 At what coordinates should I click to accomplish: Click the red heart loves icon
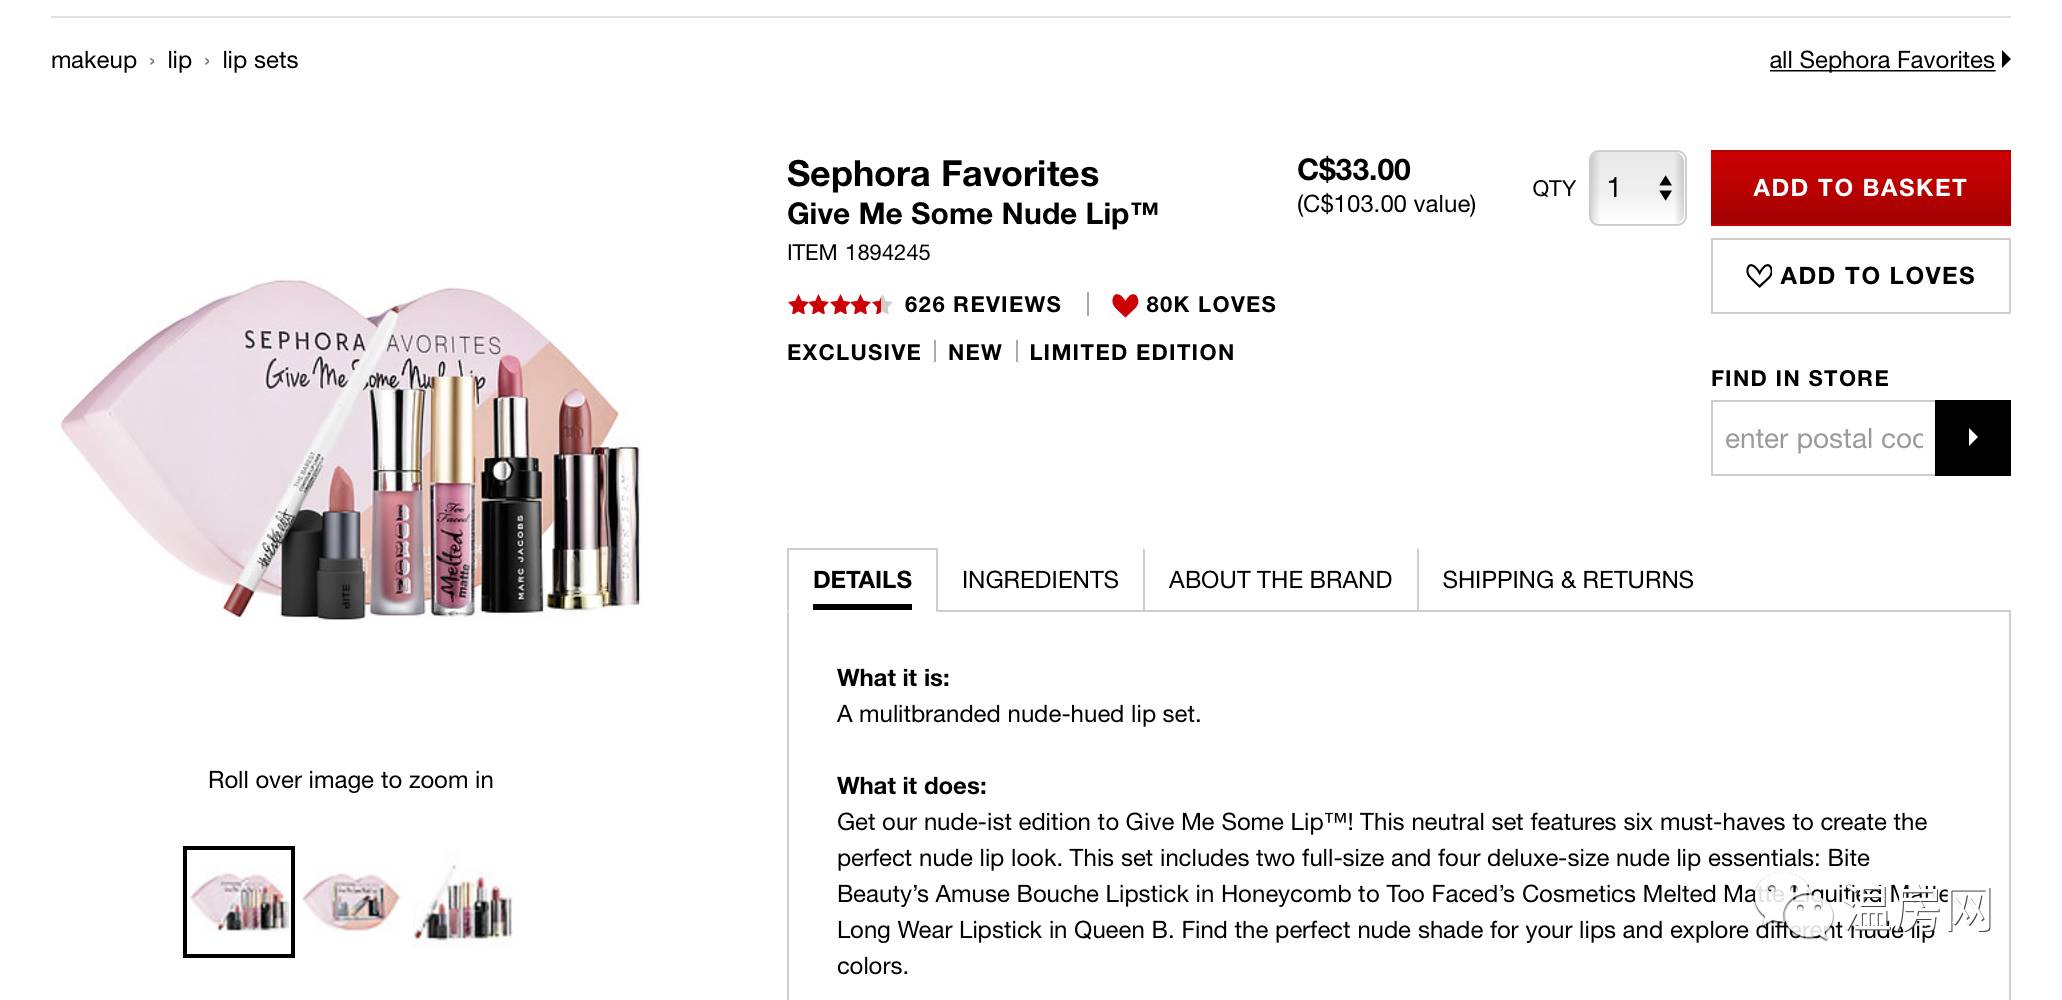click(1124, 305)
